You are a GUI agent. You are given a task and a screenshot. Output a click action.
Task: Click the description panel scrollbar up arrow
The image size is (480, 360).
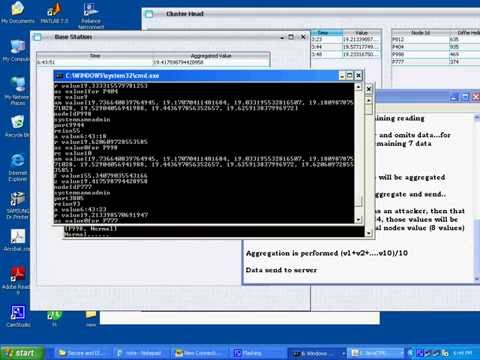tap(477, 117)
